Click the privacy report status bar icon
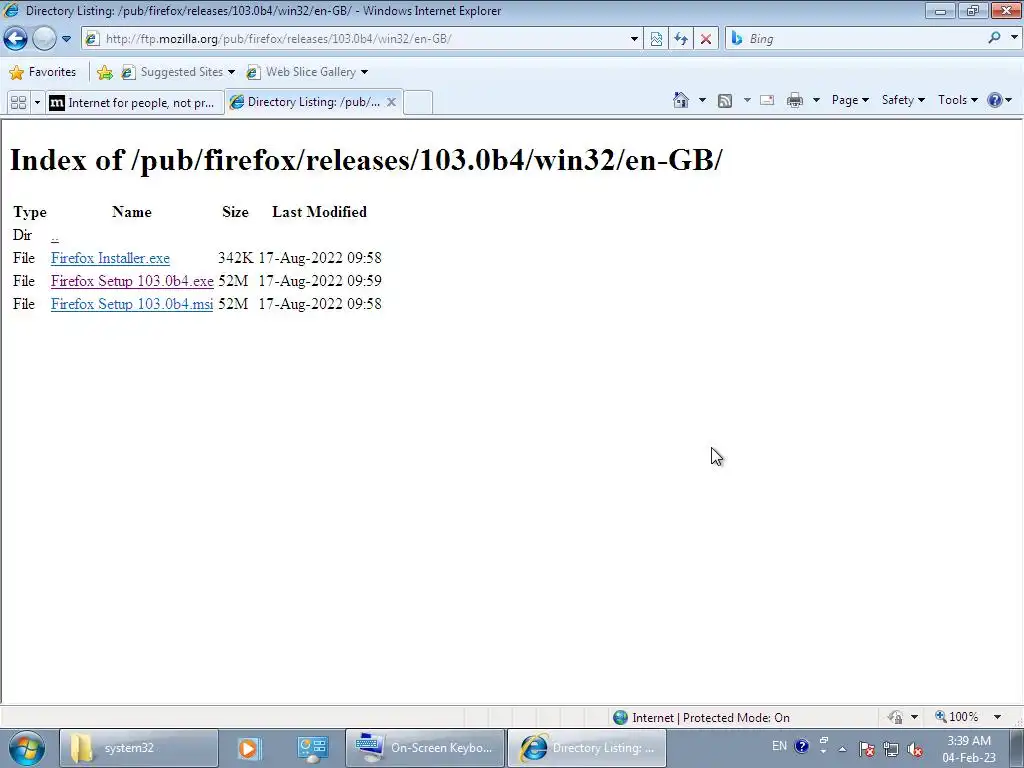Image resolution: width=1024 pixels, height=768 pixels. (895, 717)
